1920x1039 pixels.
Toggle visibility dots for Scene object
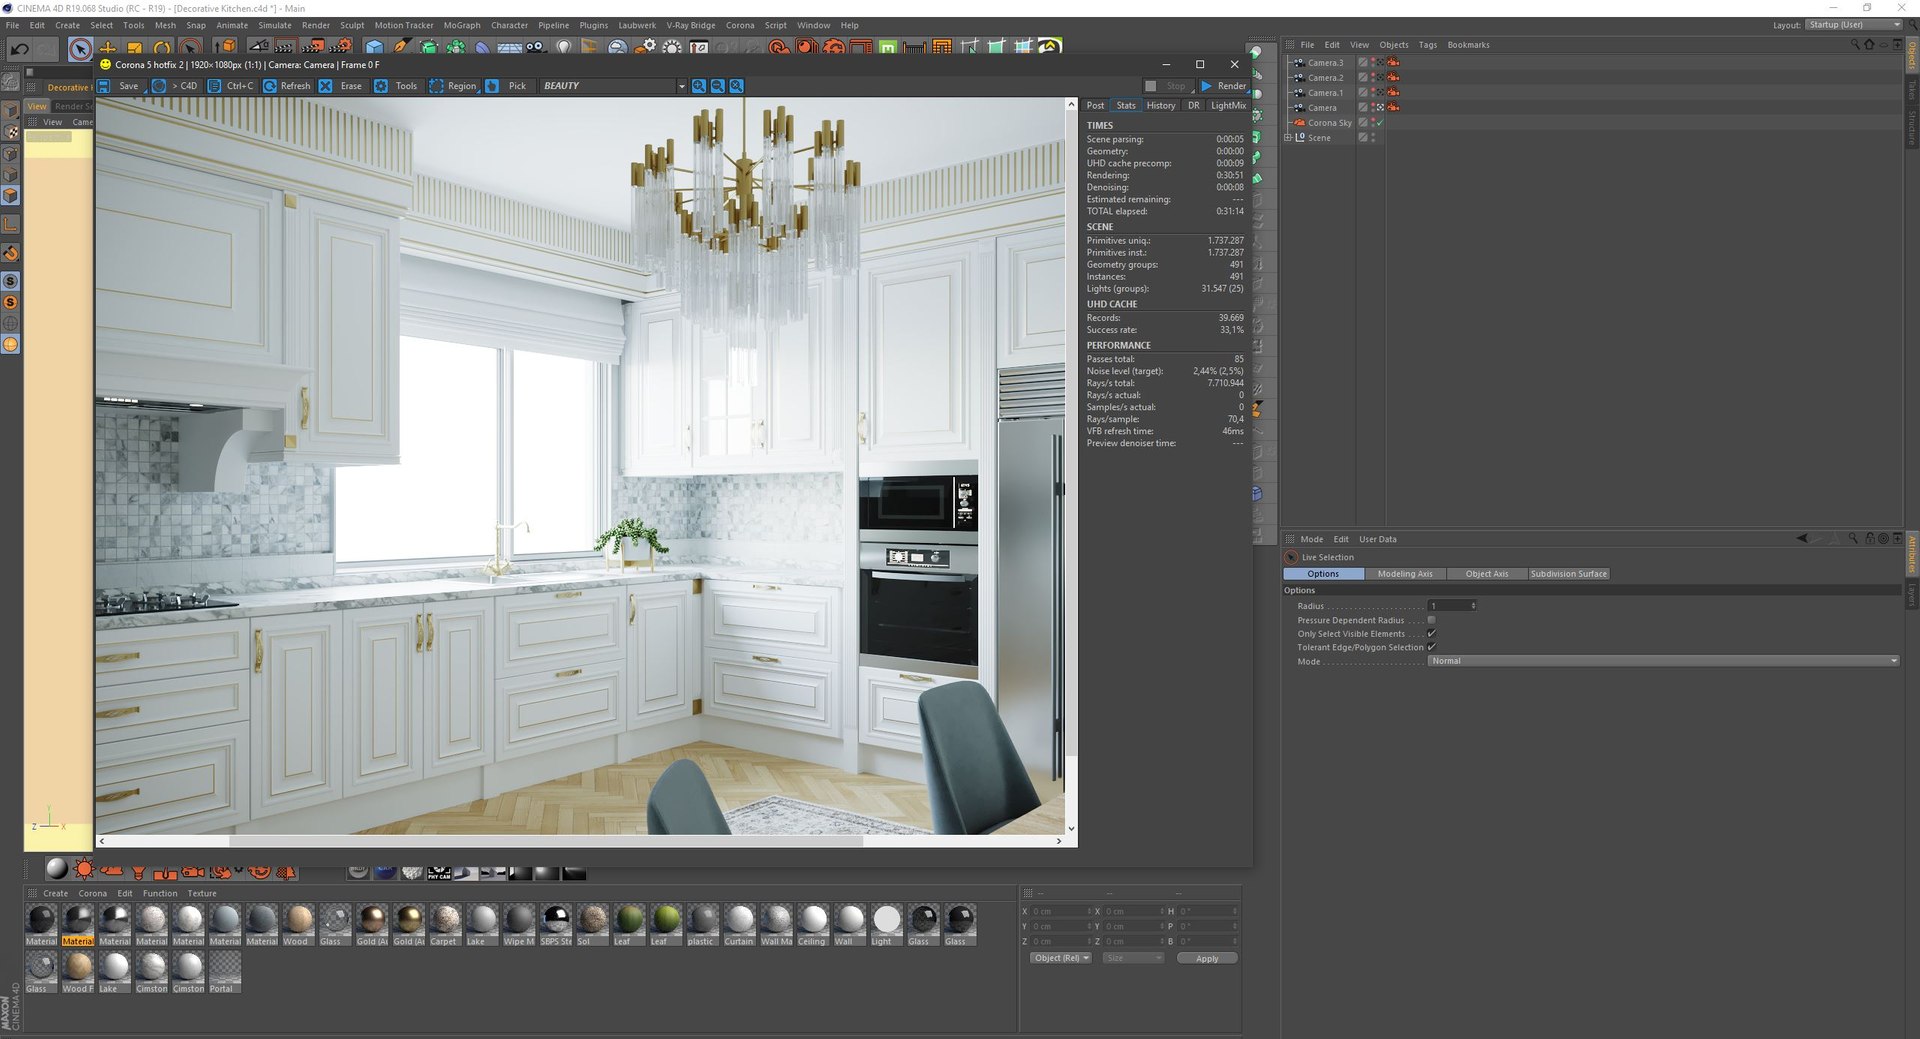1373,137
